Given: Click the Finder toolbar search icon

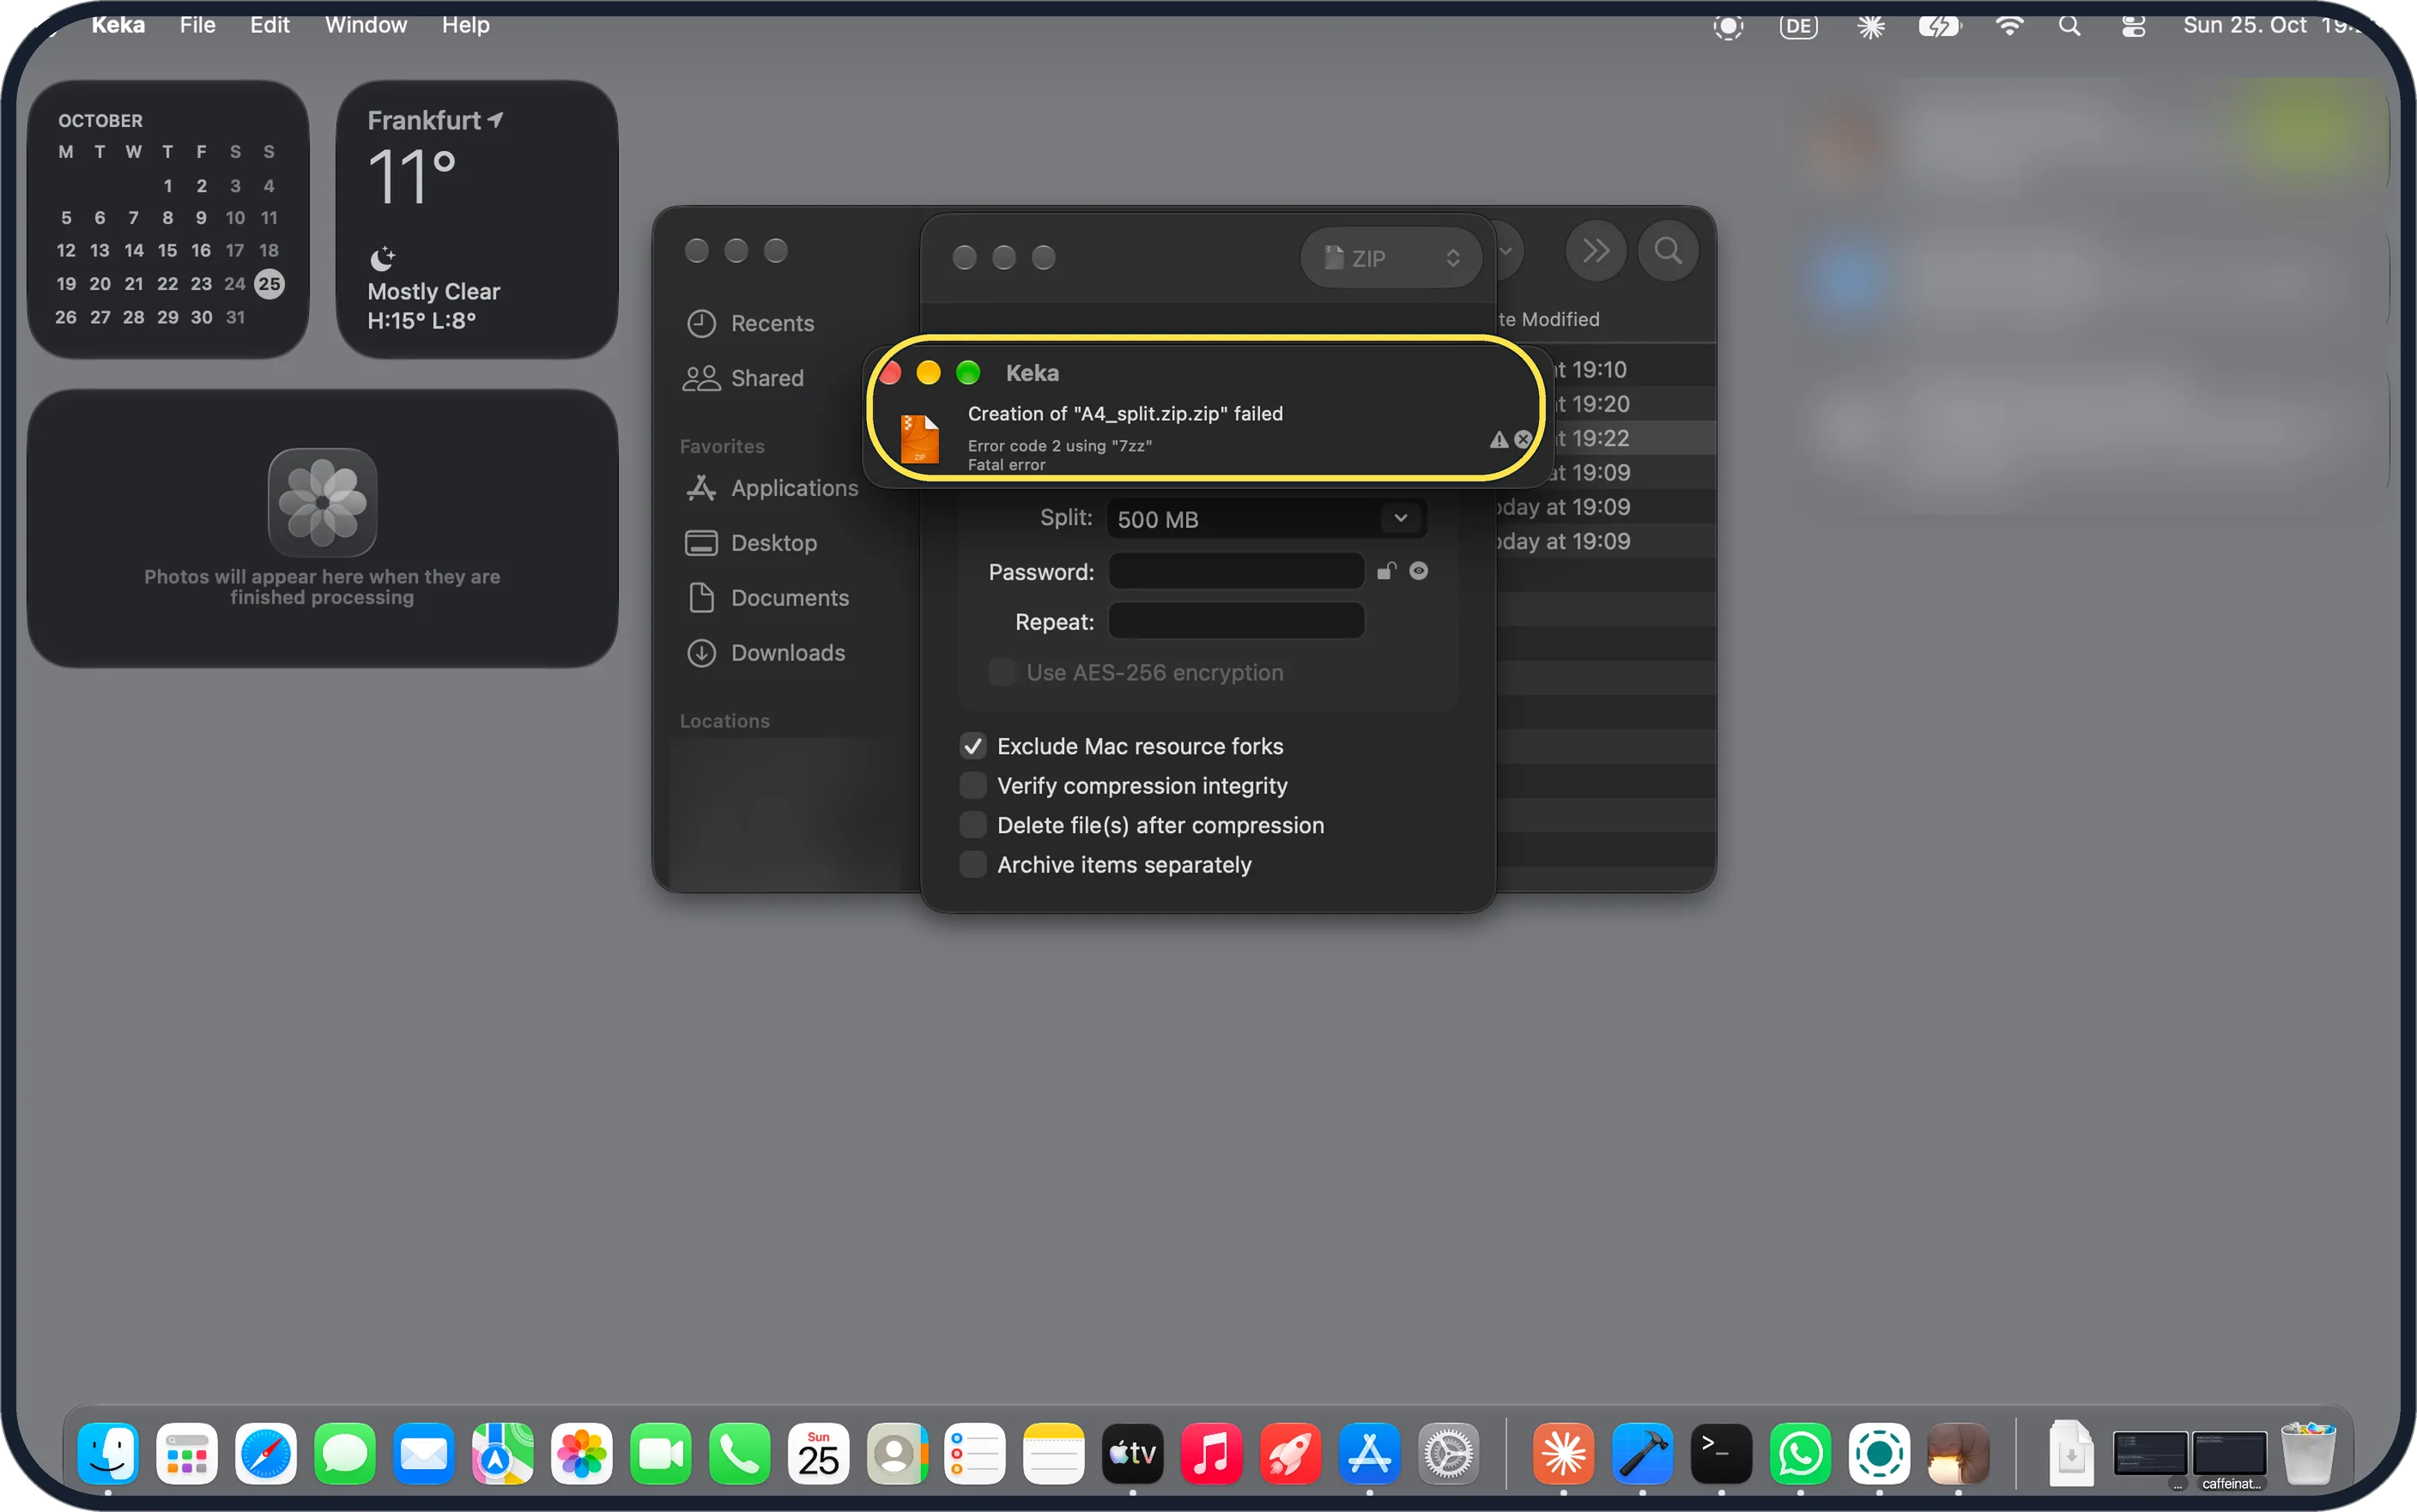Looking at the screenshot, I should (1667, 250).
